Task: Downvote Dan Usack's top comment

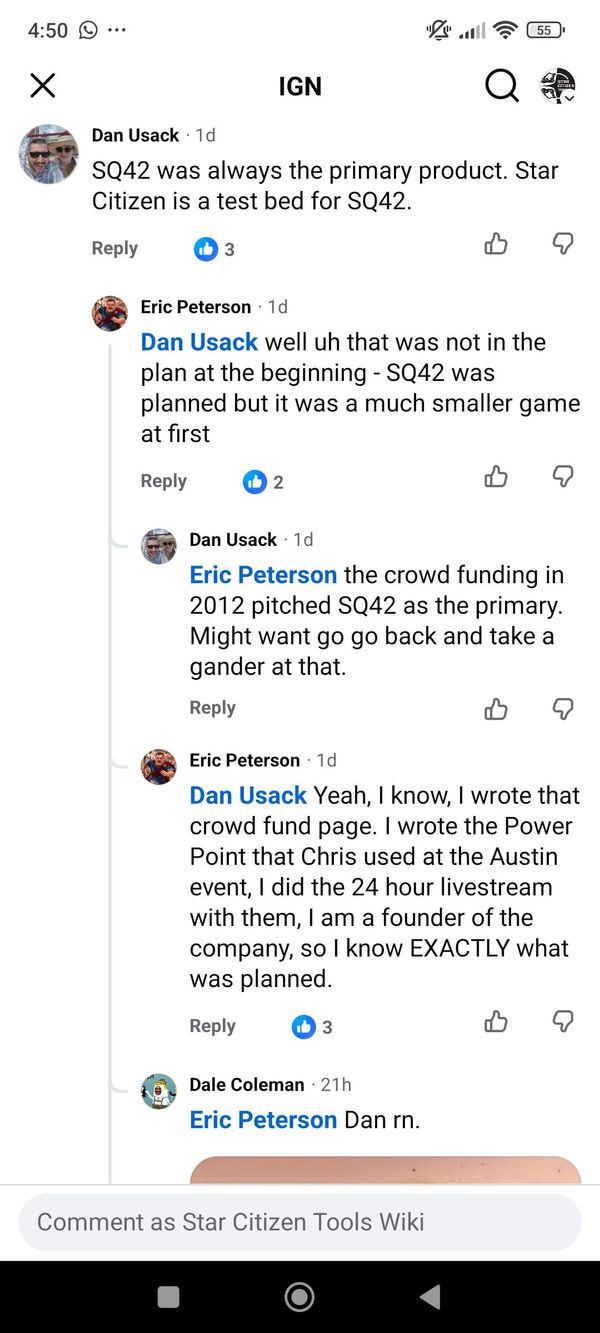Action: 563,243
